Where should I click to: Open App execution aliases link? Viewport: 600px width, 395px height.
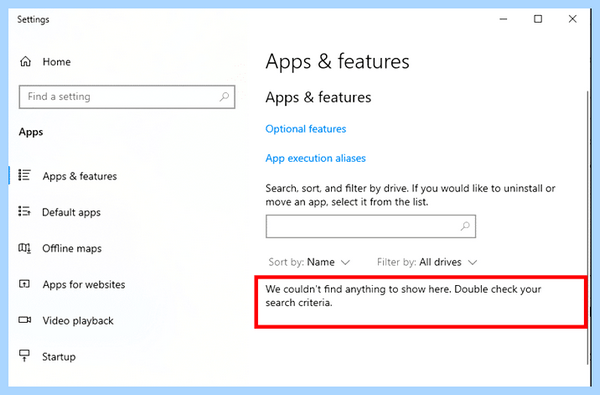click(x=316, y=158)
